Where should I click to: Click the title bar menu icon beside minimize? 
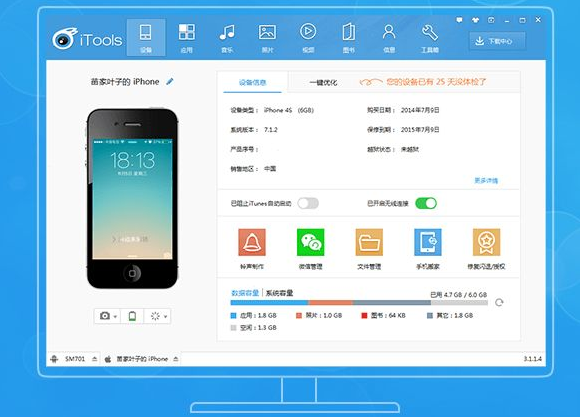pyautogui.click(x=491, y=20)
